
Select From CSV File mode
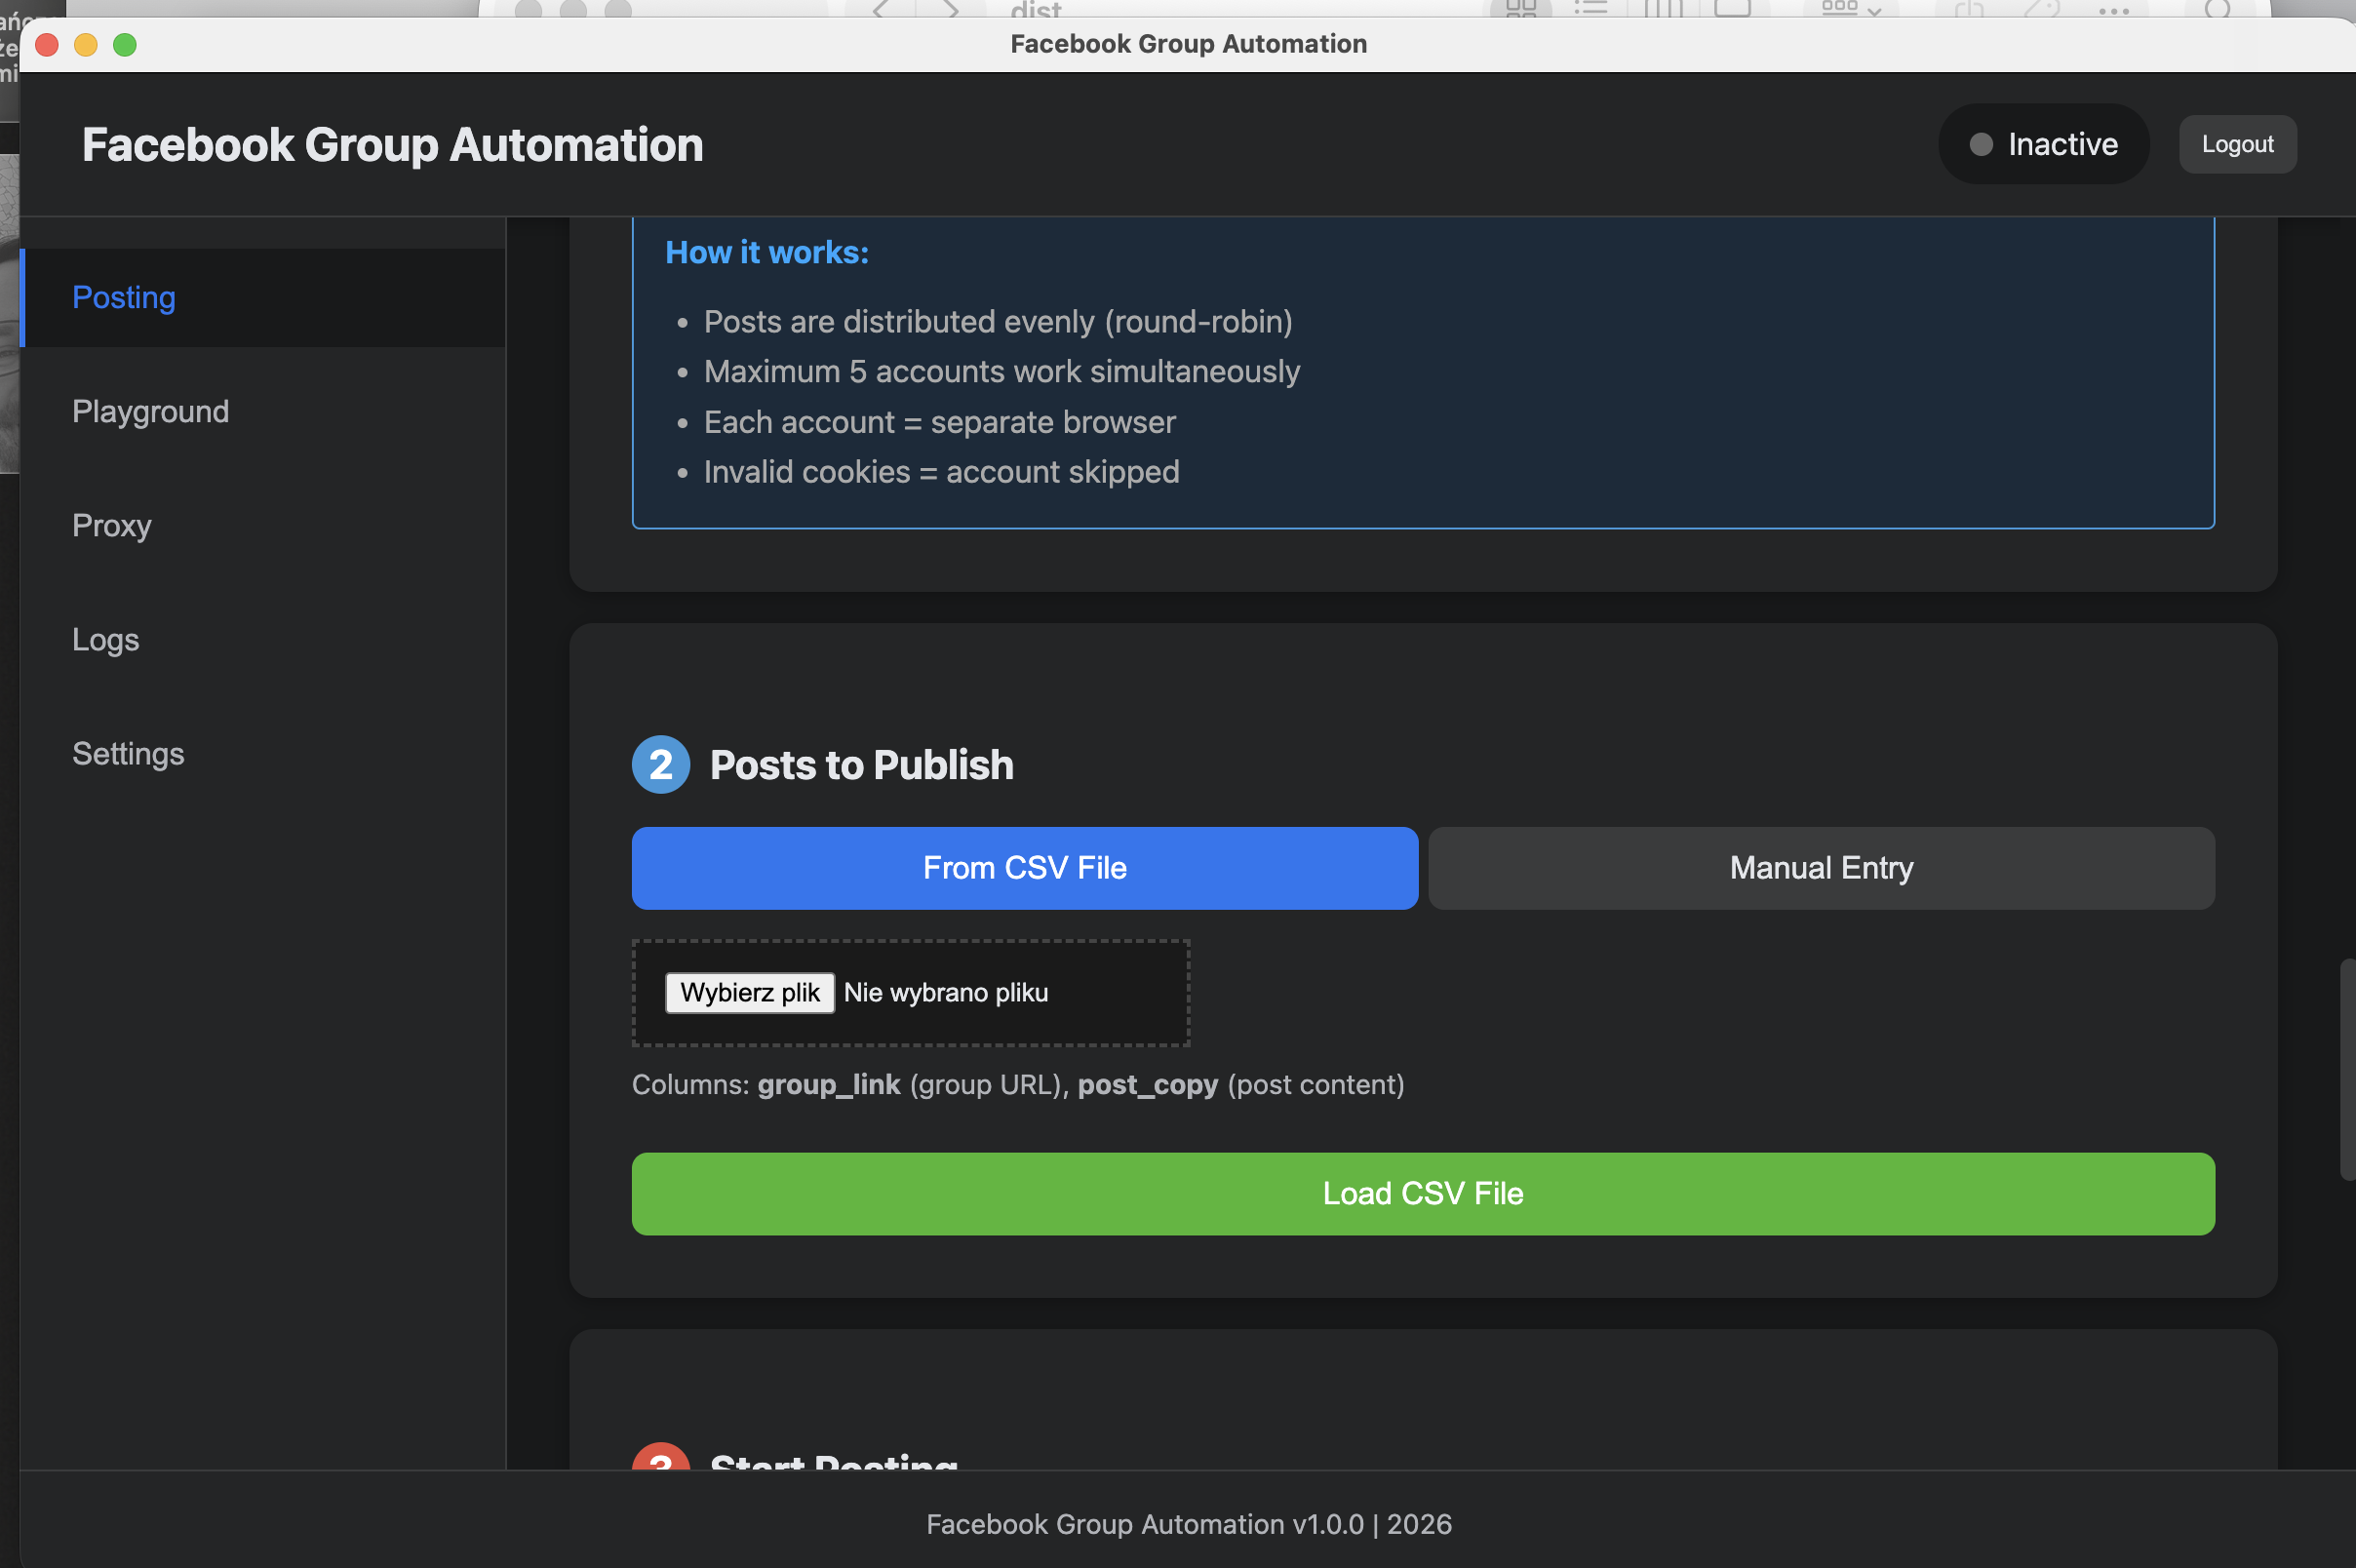(x=1024, y=868)
